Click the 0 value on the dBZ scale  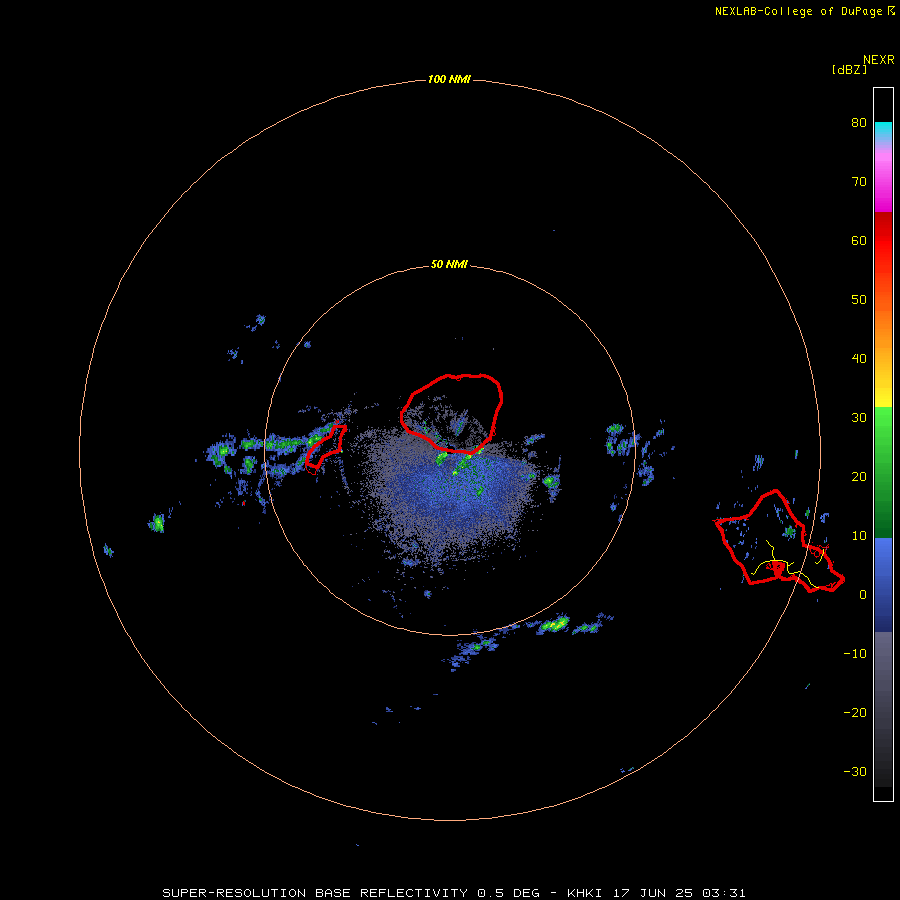click(863, 595)
